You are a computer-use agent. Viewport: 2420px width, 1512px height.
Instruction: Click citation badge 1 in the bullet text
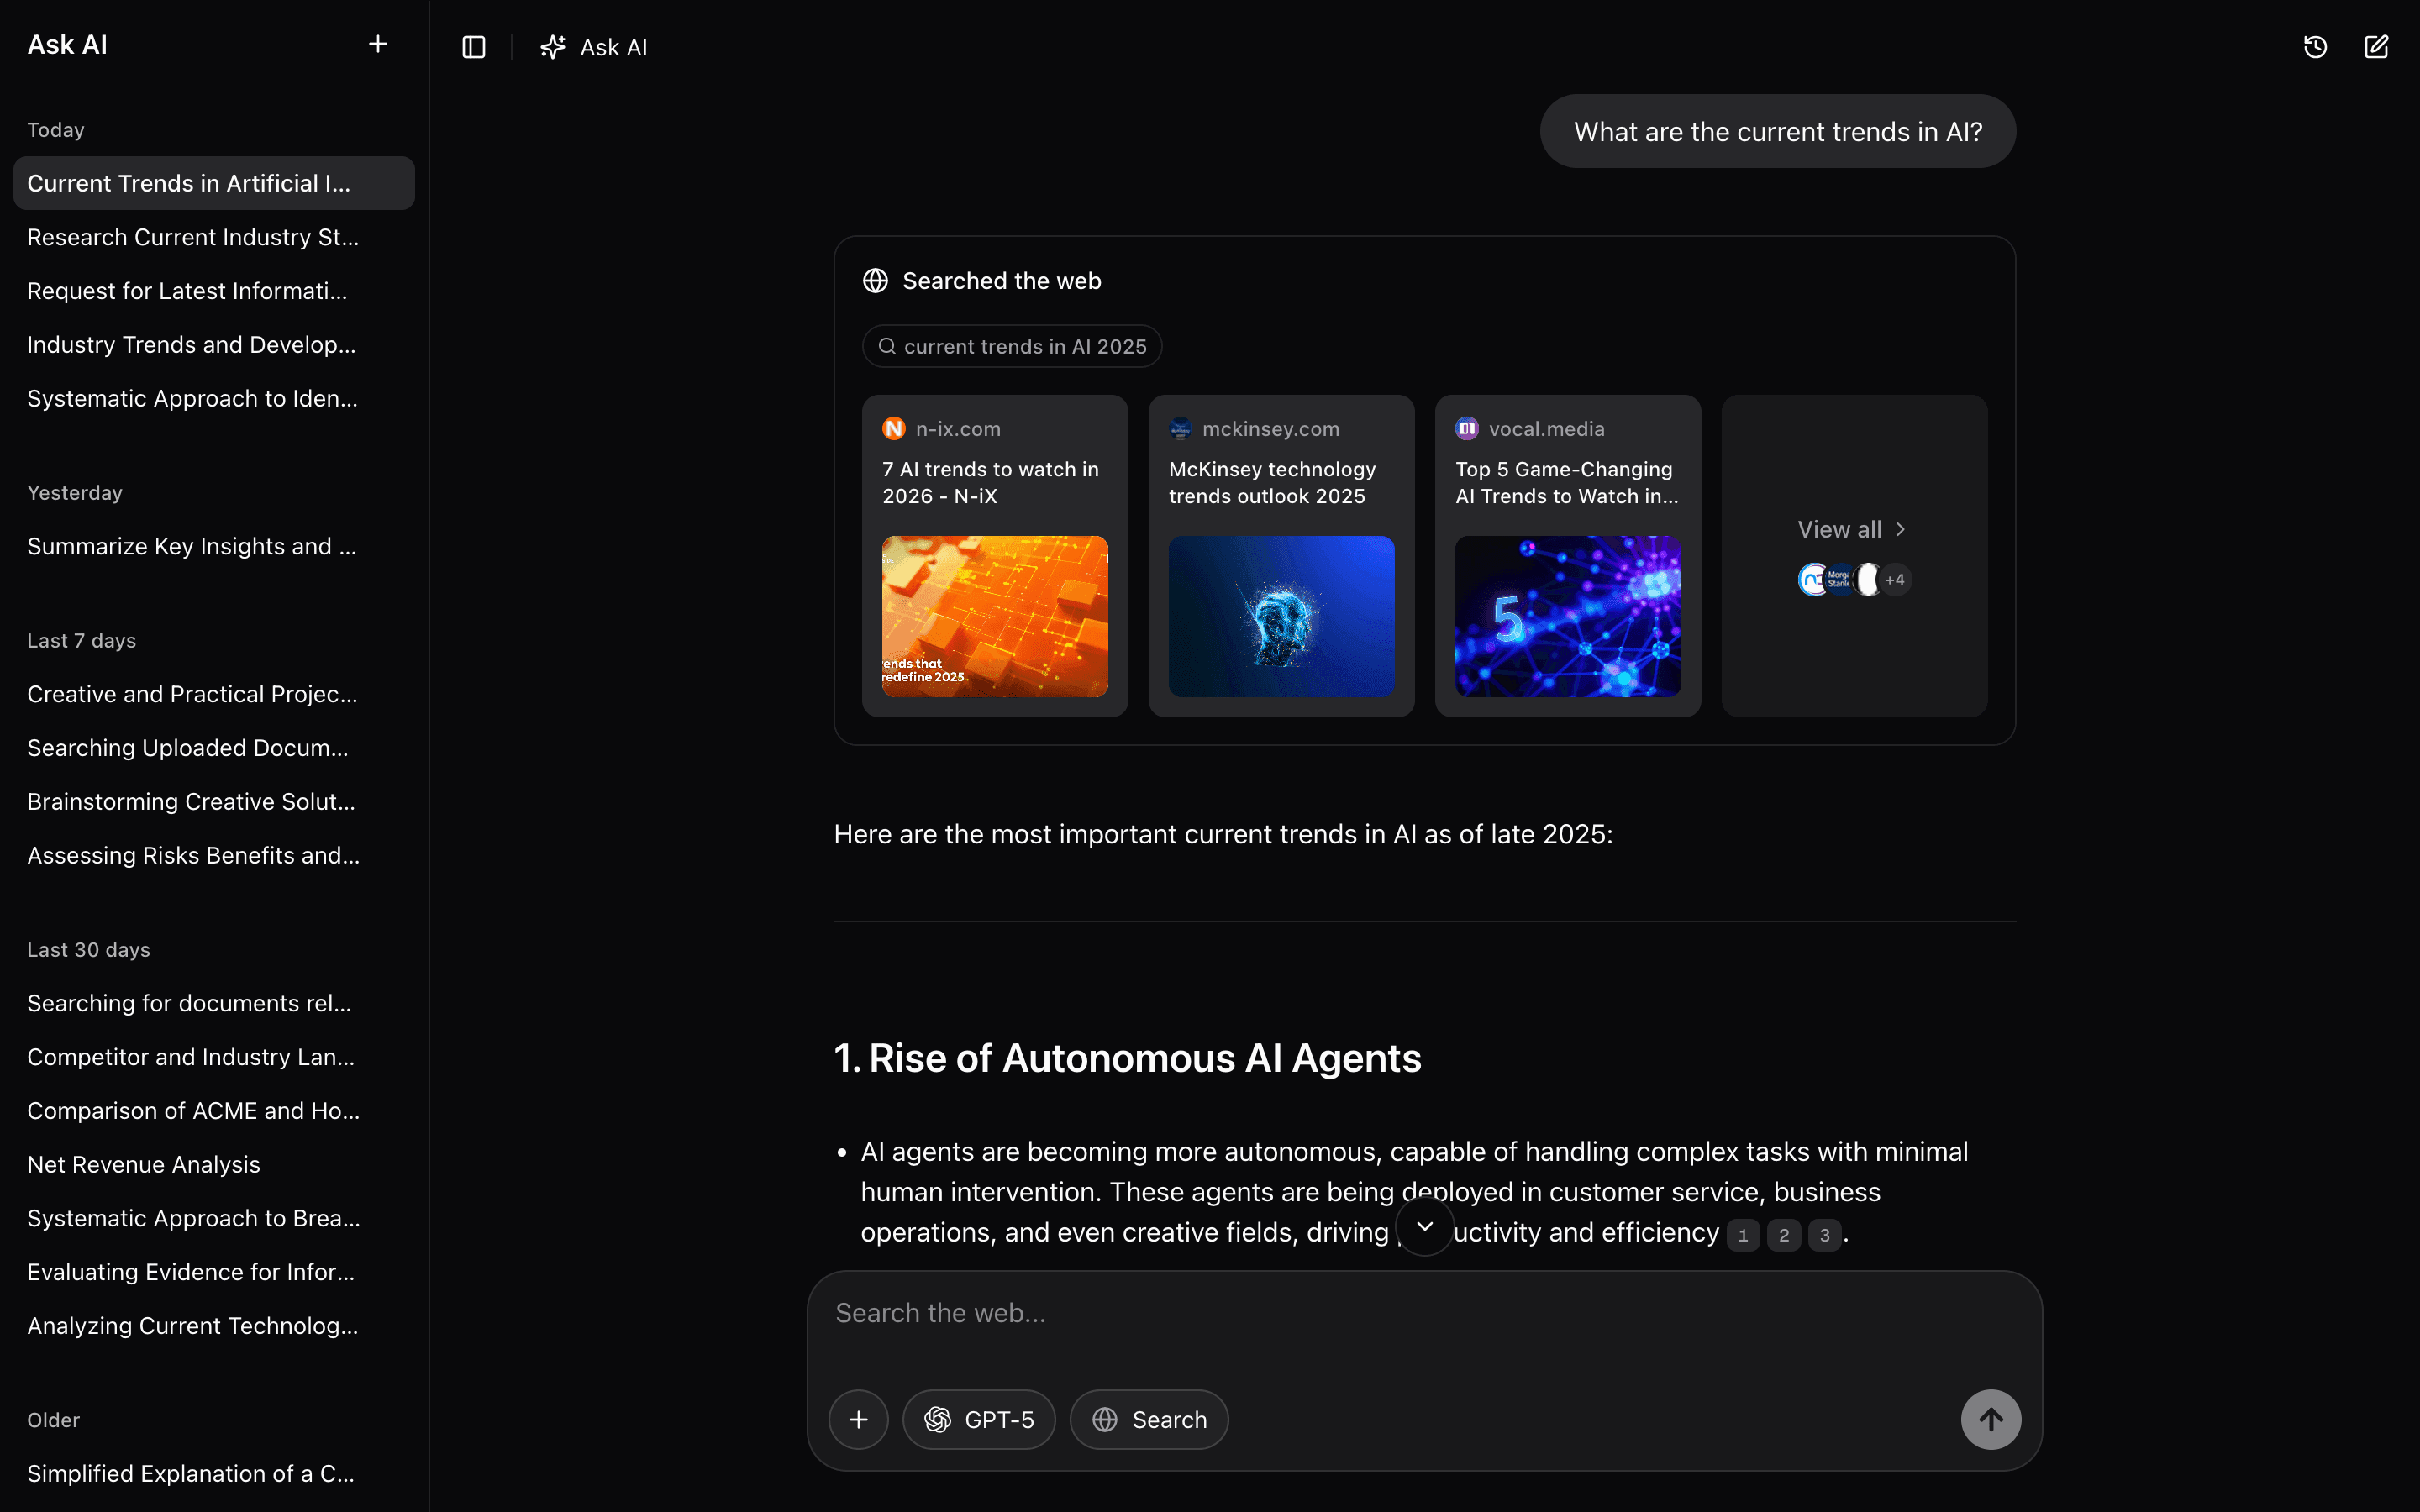[1742, 1235]
